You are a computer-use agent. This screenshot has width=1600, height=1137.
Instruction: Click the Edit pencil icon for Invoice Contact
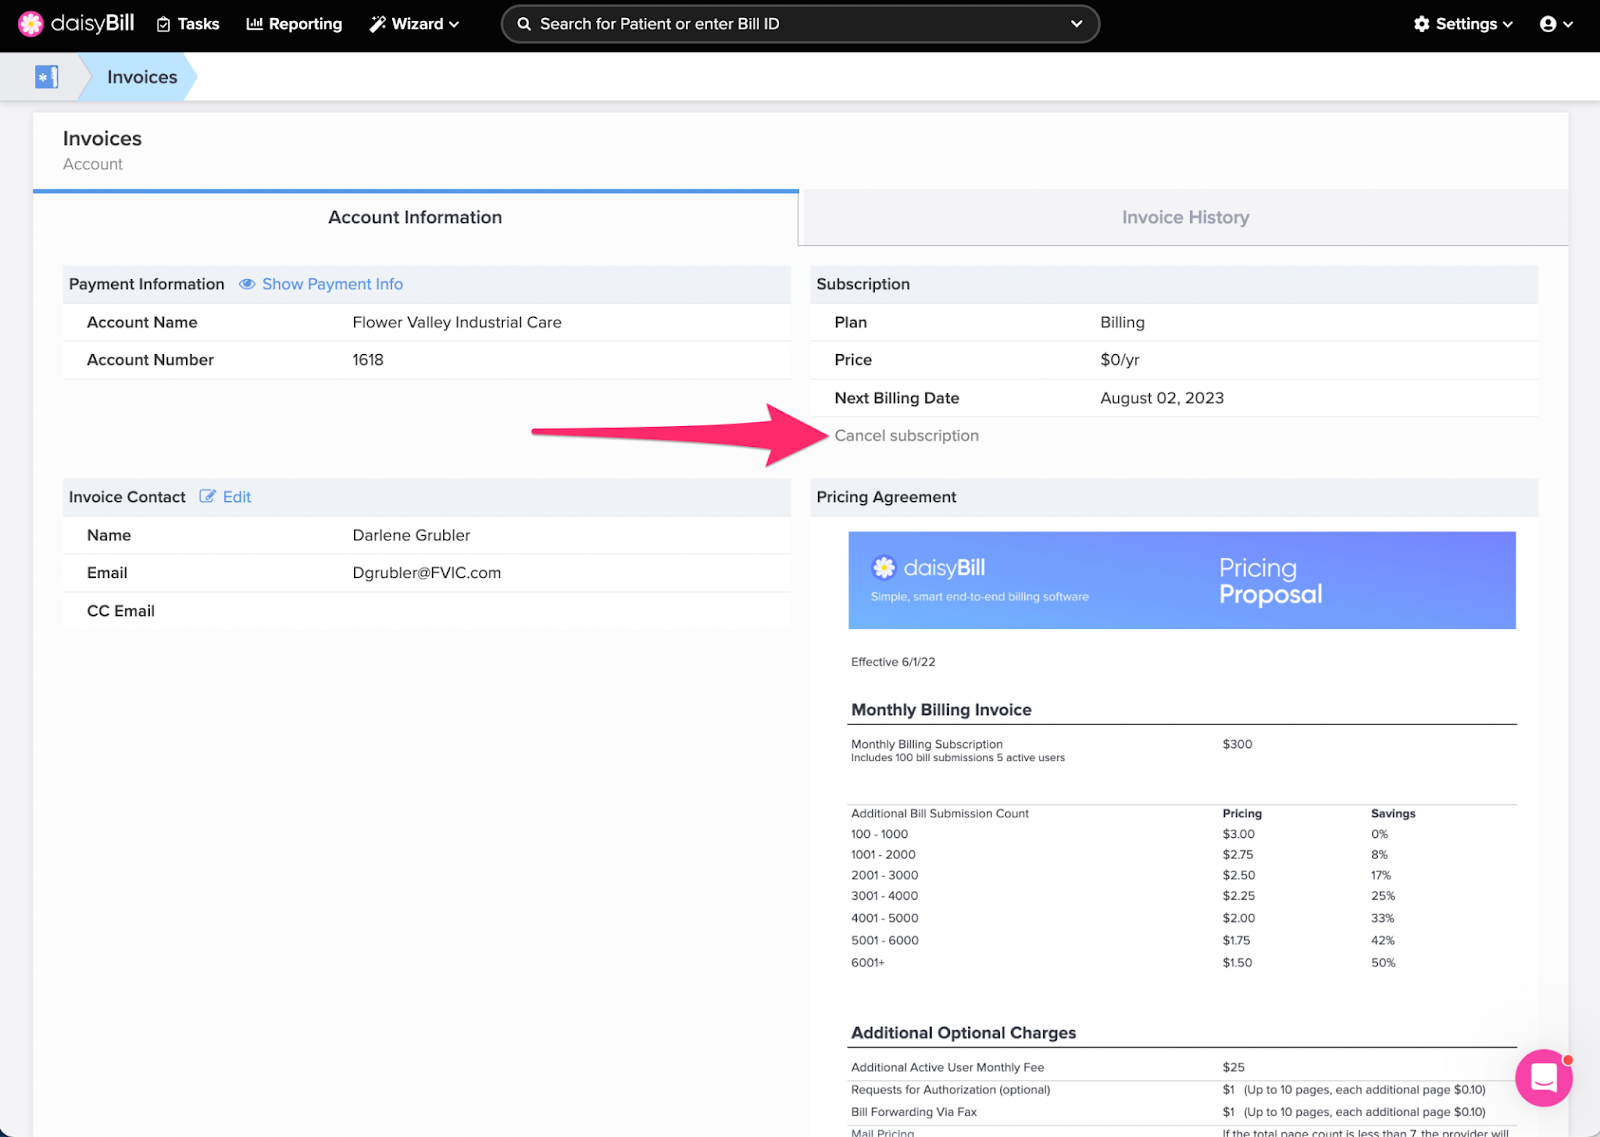(x=208, y=496)
